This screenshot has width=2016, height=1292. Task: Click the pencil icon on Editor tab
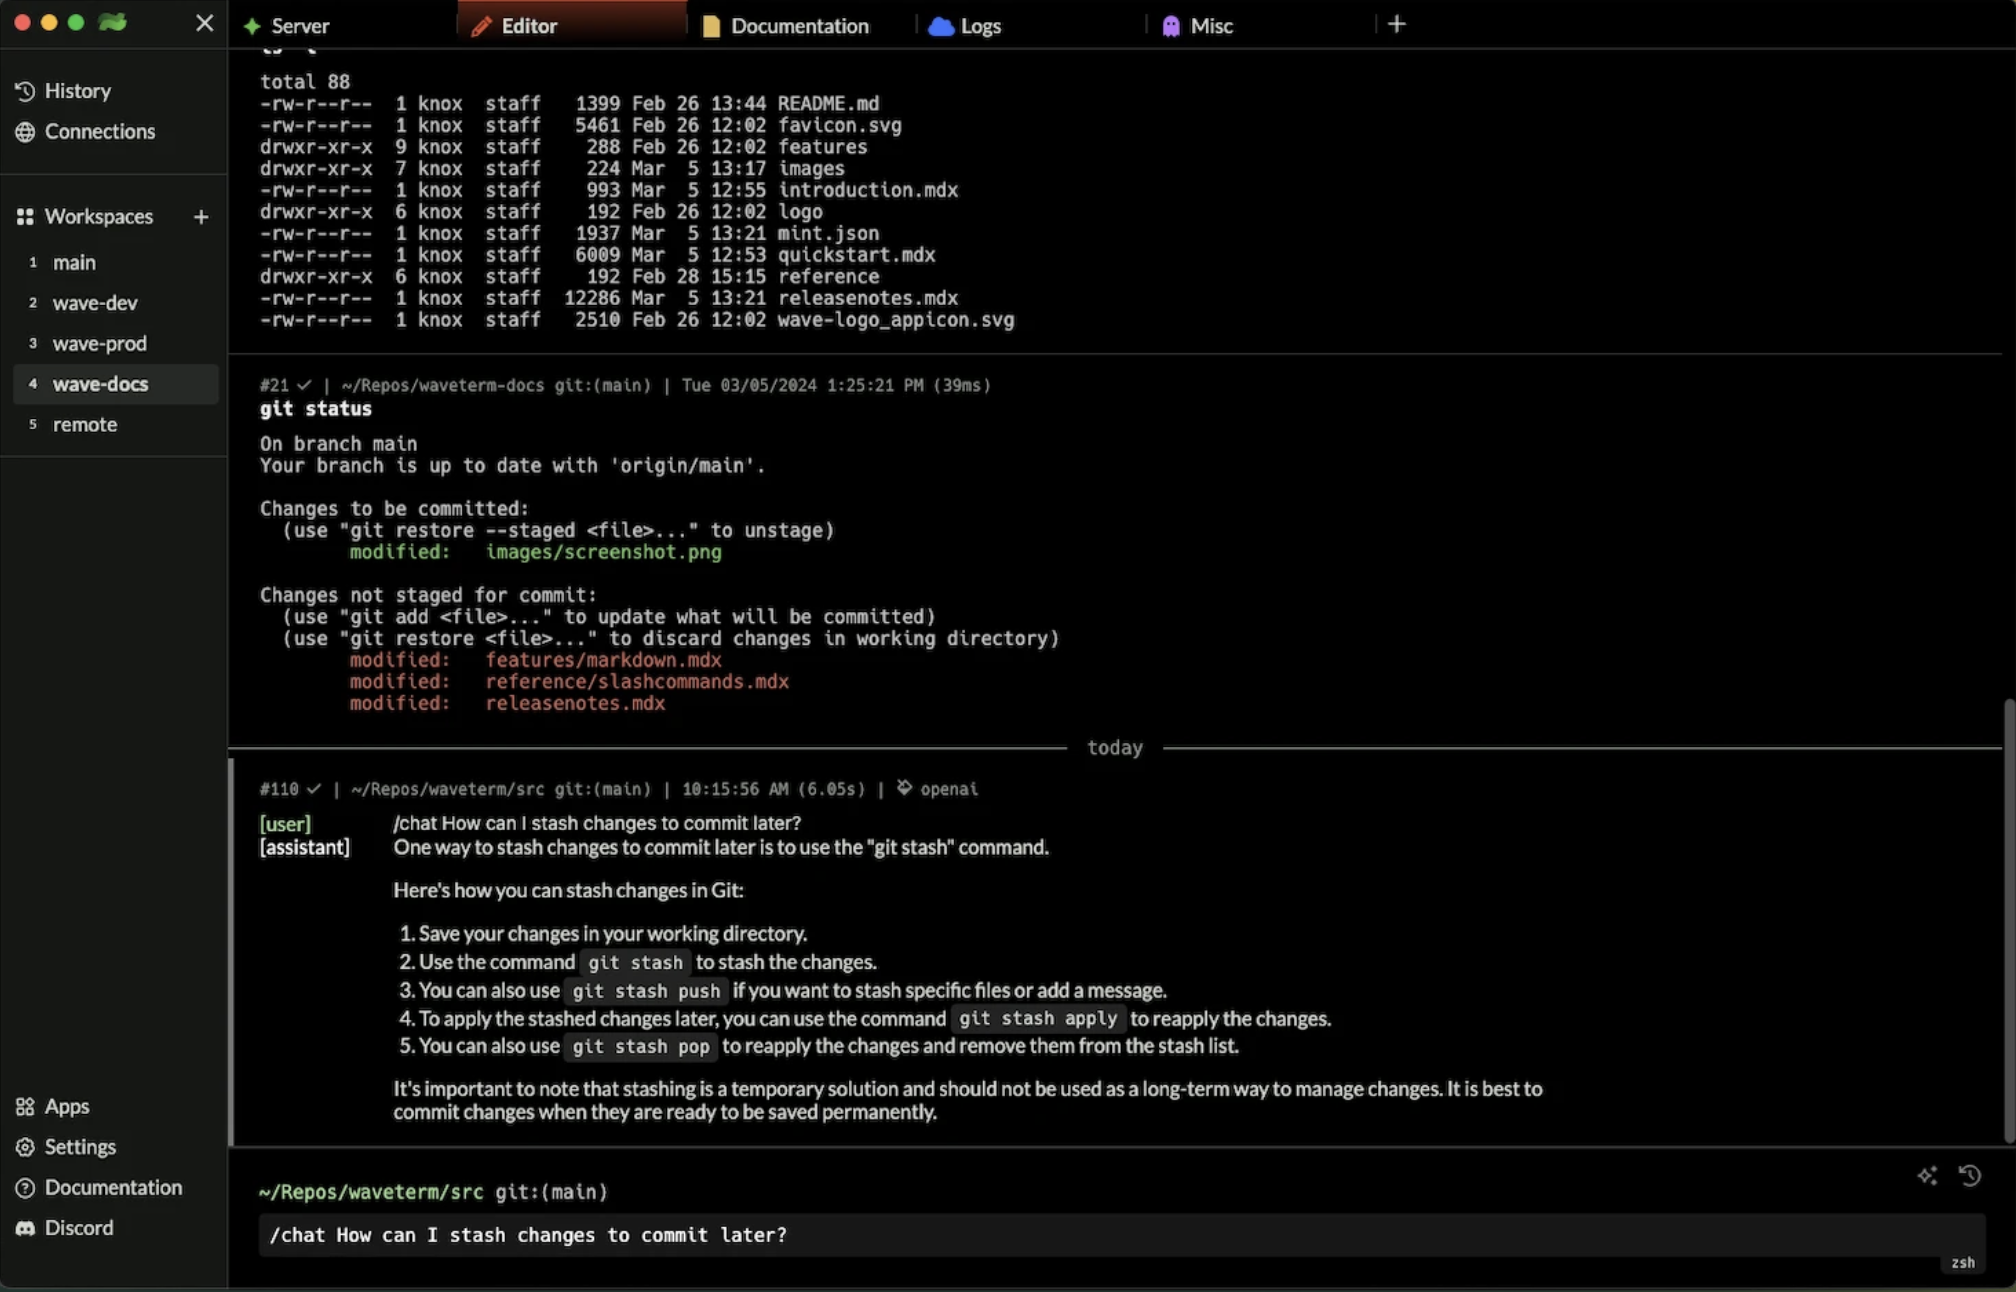point(481,26)
